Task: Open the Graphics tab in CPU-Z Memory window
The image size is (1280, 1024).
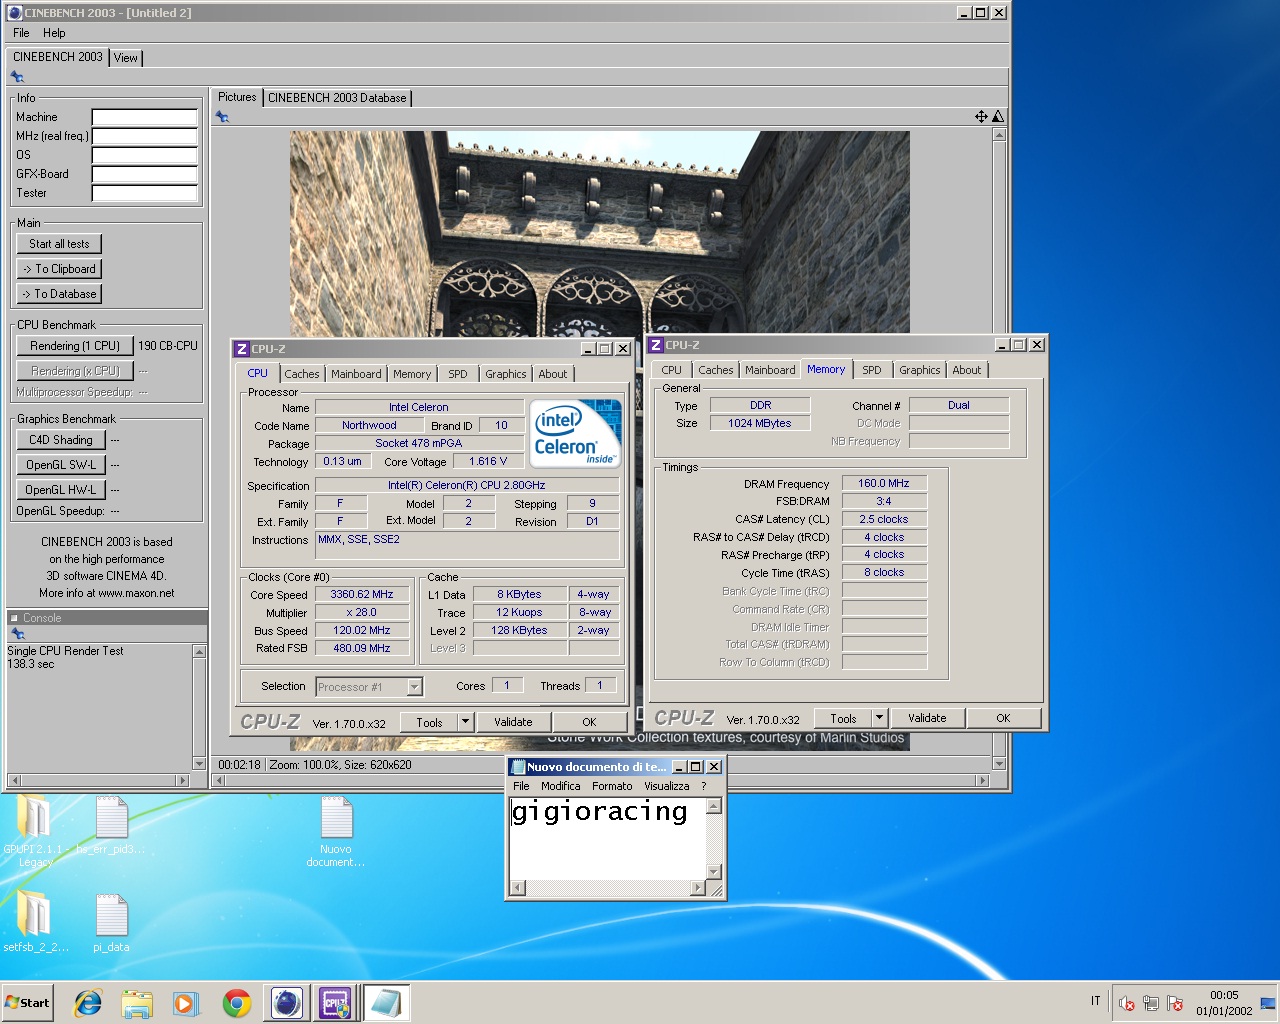Action: pos(920,370)
